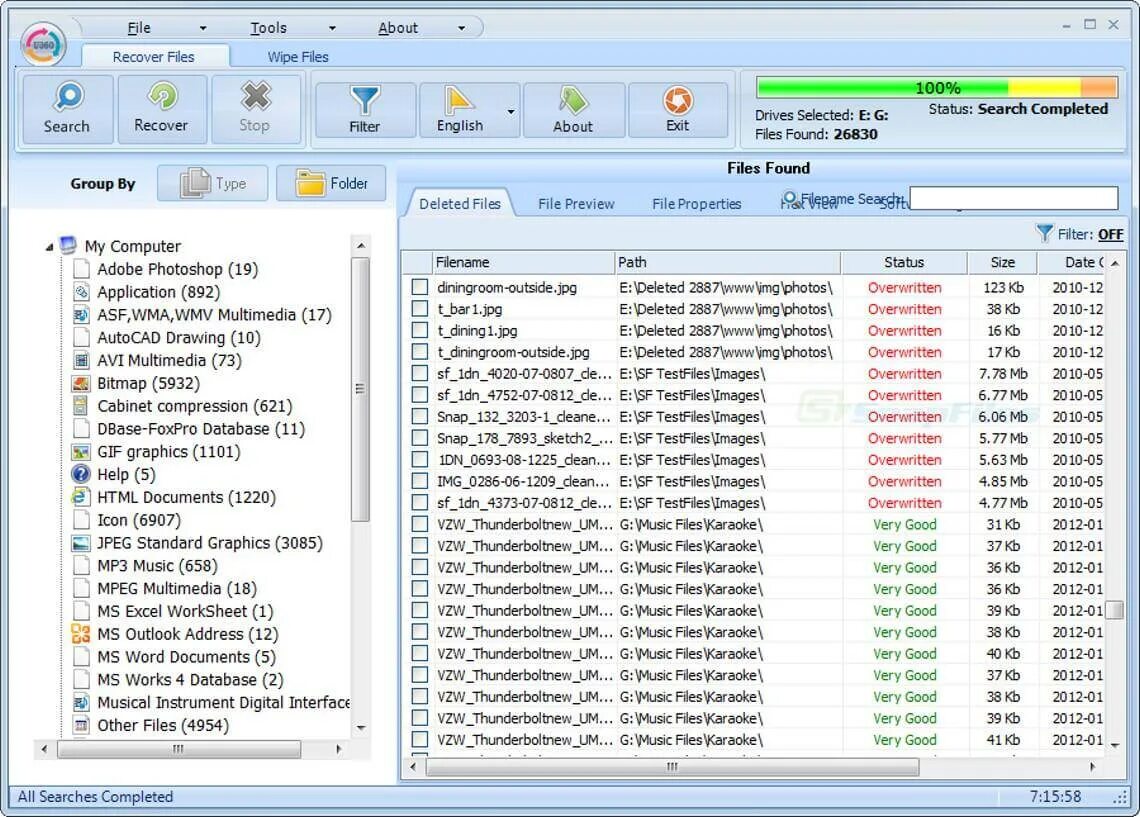Open the Deleted Files tab
Image resolution: width=1140 pixels, height=817 pixels.
pos(459,204)
